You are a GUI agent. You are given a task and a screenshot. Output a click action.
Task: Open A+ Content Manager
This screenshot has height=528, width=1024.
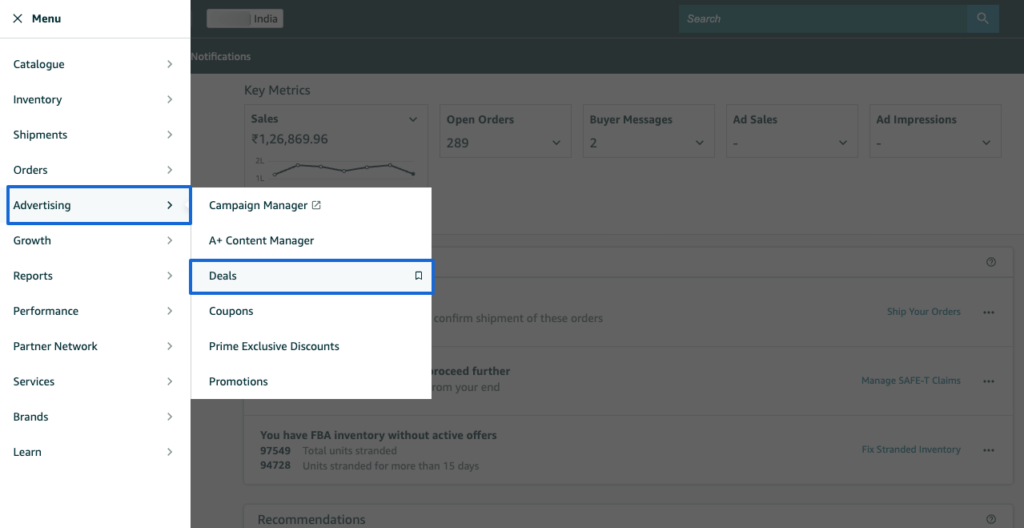click(x=311, y=240)
